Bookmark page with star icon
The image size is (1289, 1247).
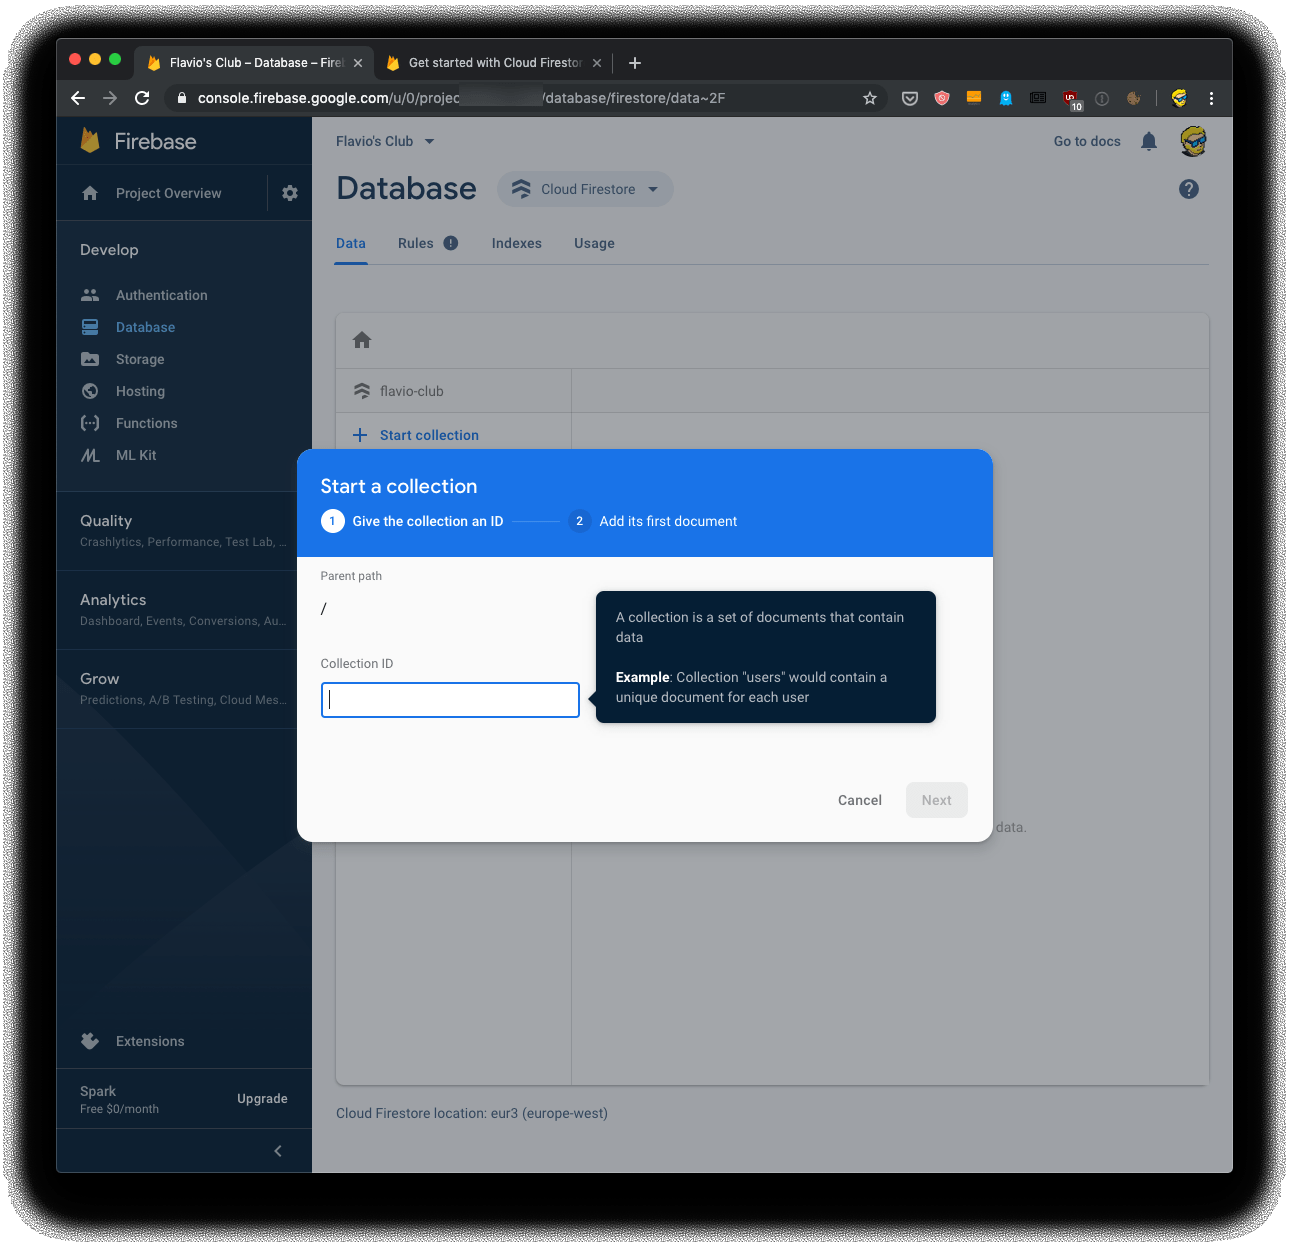(870, 98)
